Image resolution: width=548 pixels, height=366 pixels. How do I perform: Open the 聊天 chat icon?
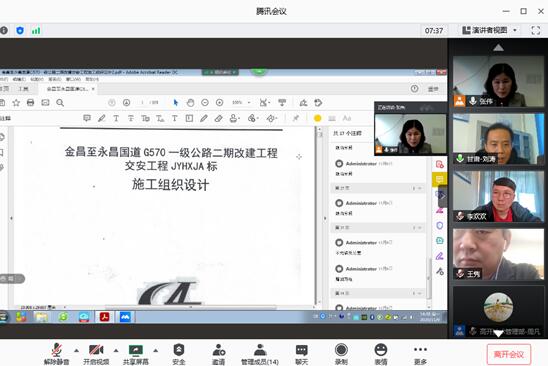(x=301, y=354)
